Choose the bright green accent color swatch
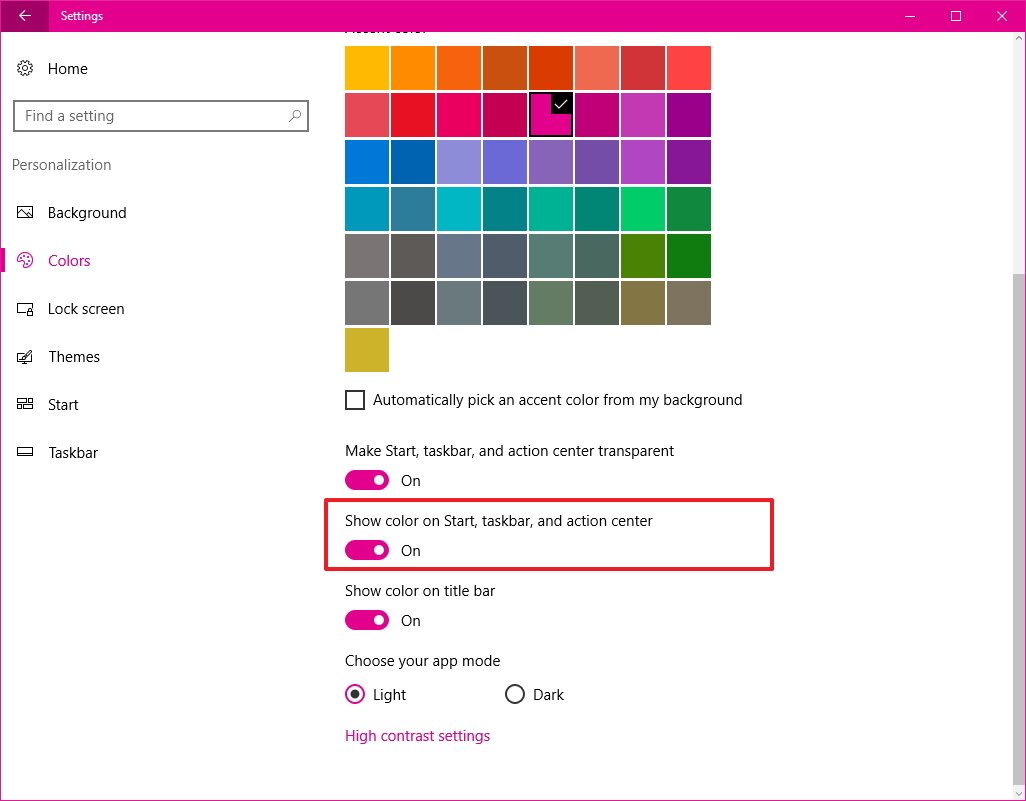The image size is (1026, 801). point(643,209)
